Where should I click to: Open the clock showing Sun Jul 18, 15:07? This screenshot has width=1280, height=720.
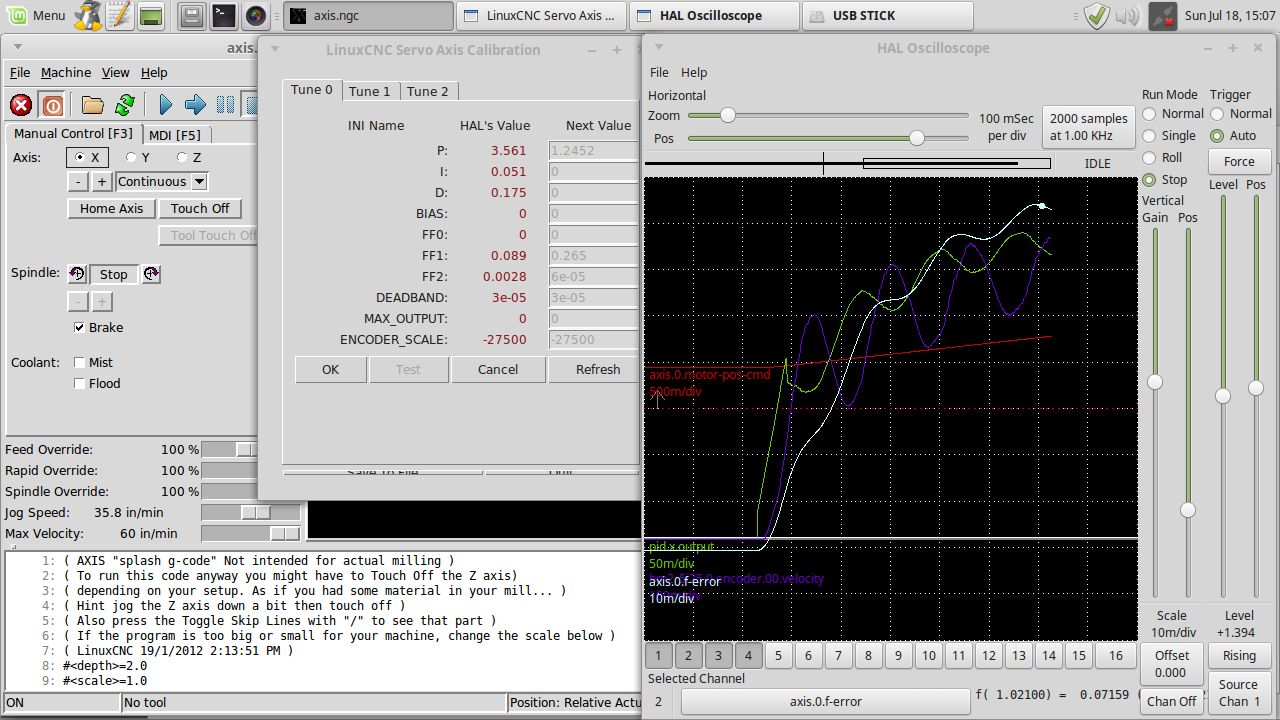point(1229,15)
